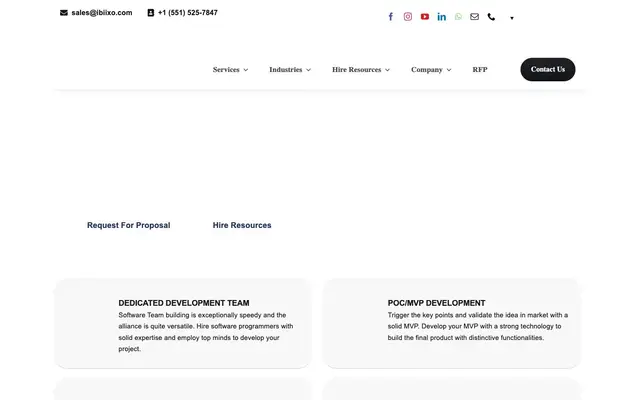Expand the Hire Resources nav chevron
Viewport: 640px width, 400px height.
point(387,70)
